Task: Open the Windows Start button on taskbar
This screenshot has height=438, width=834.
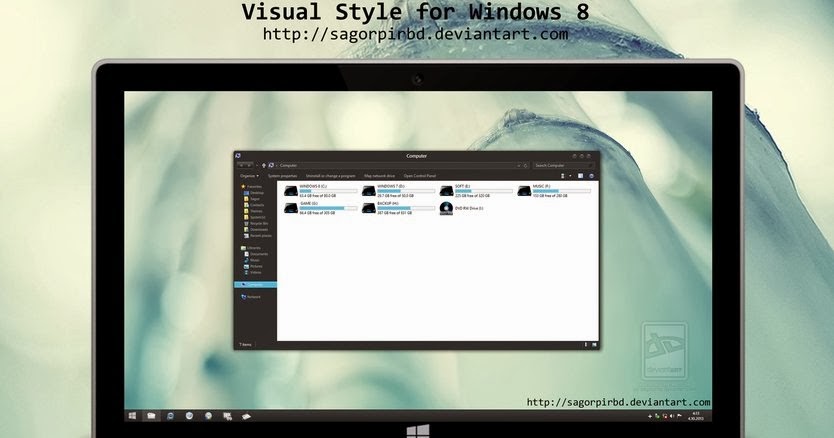Action: pyautogui.click(x=132, y=416)
